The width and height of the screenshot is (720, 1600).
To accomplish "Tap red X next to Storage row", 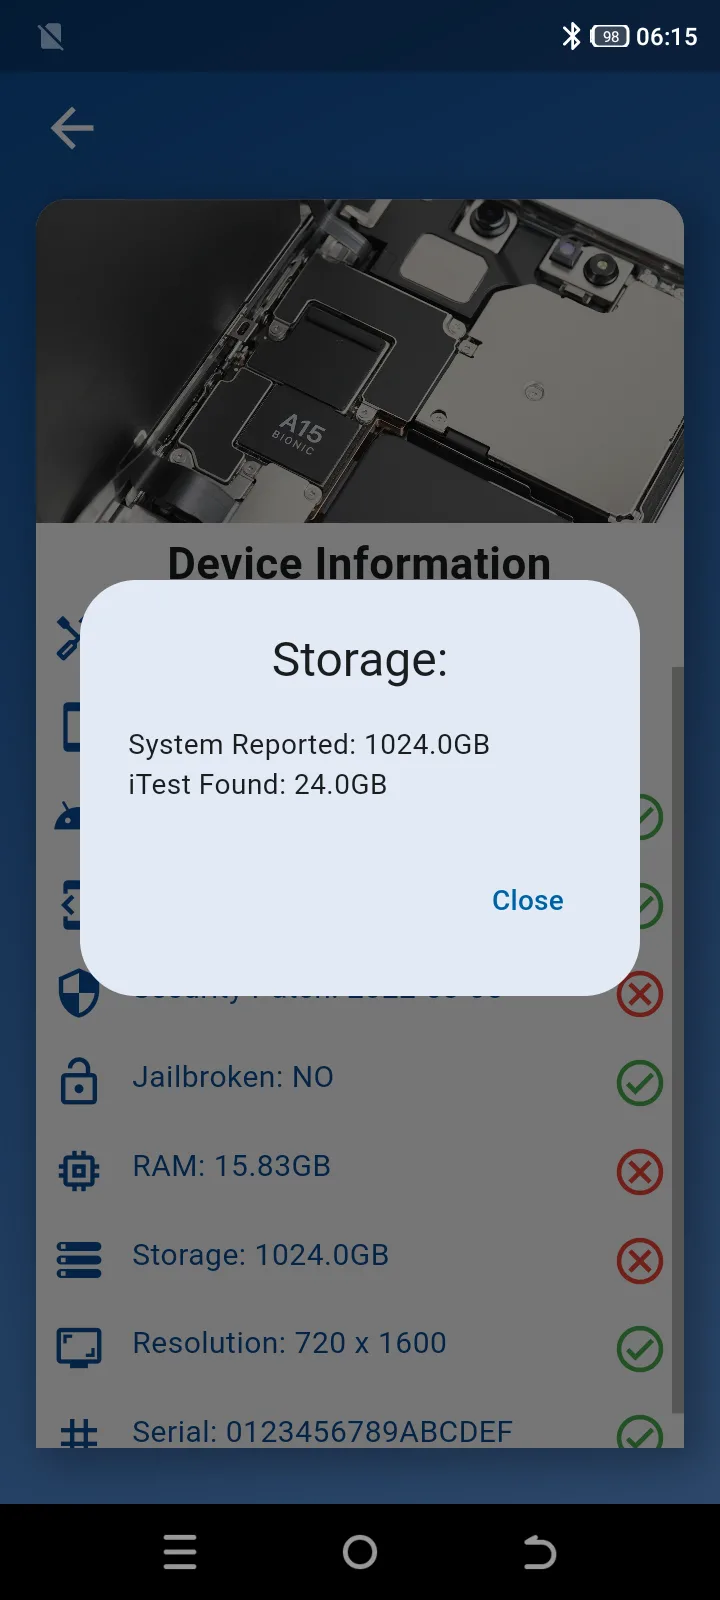I will pyautogui.click(x=640, y=1260).
